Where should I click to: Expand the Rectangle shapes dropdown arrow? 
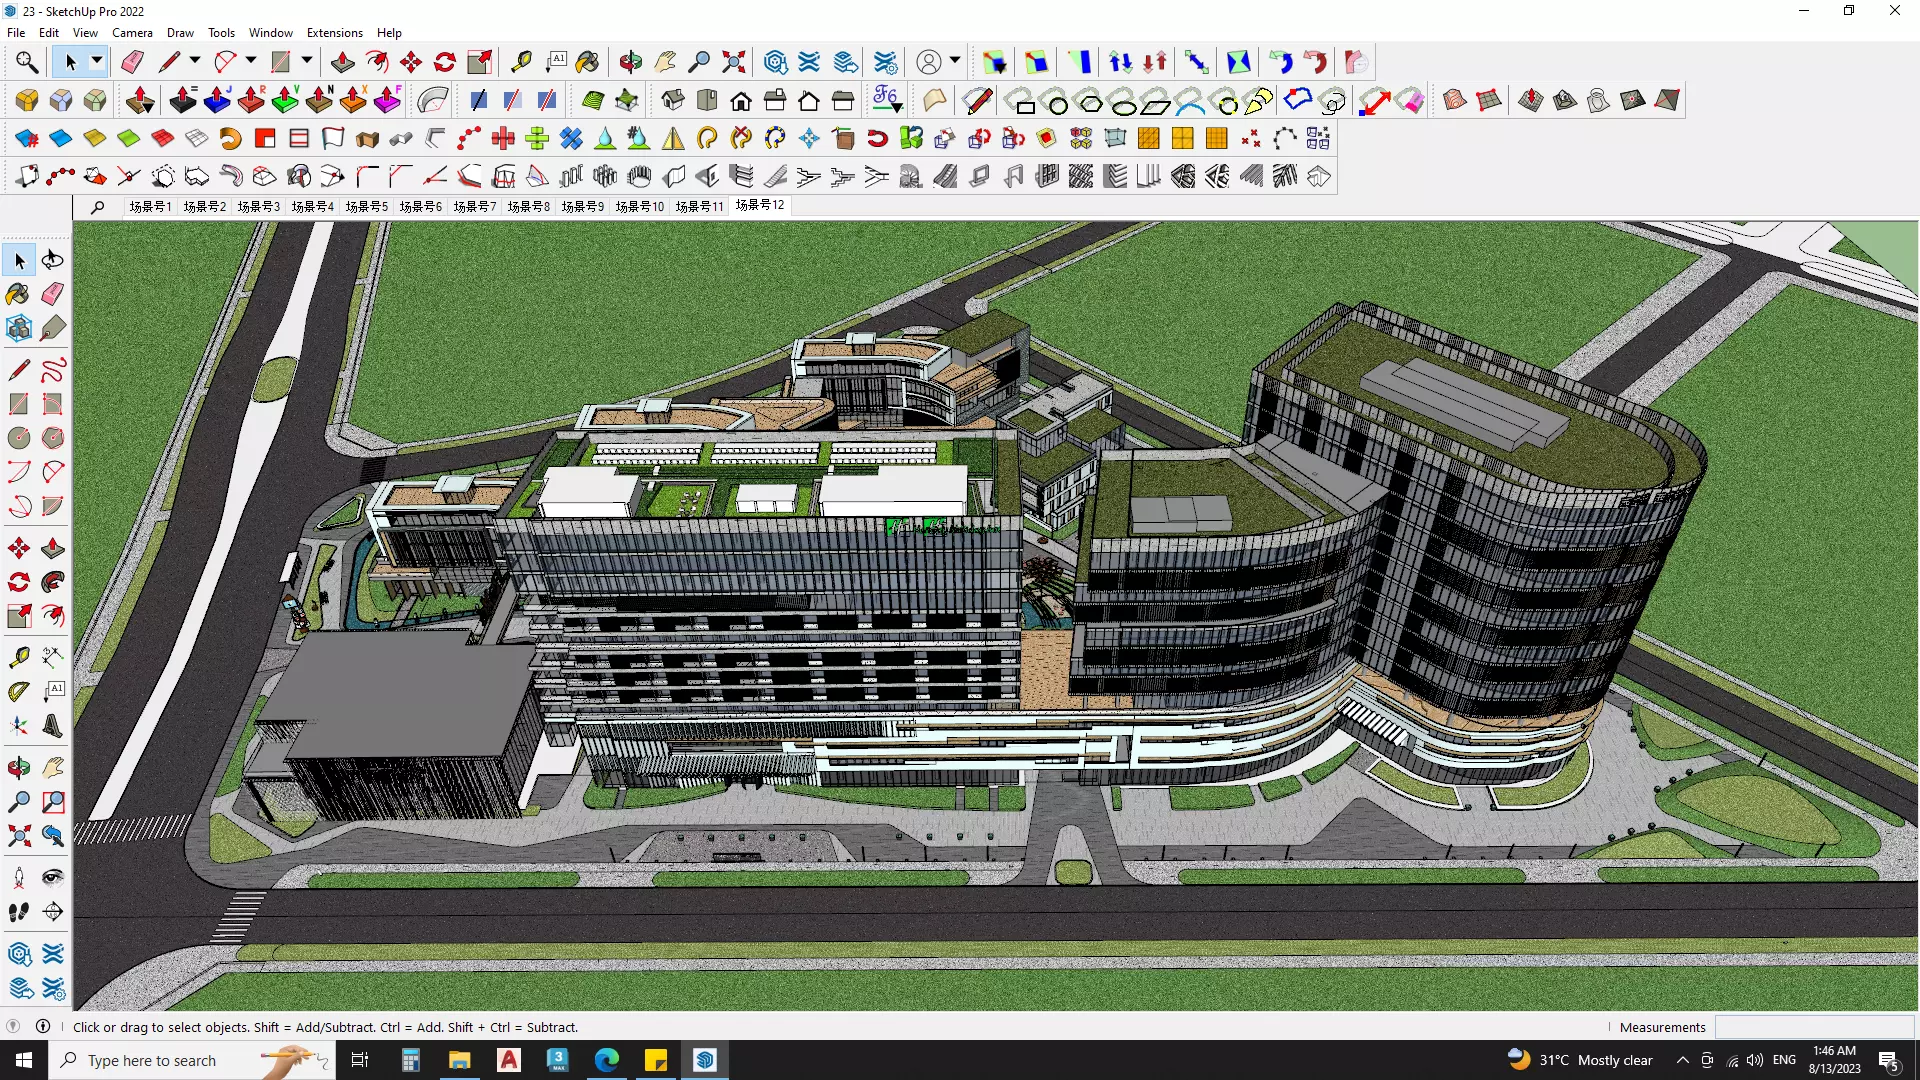click(x=307, y=62)
